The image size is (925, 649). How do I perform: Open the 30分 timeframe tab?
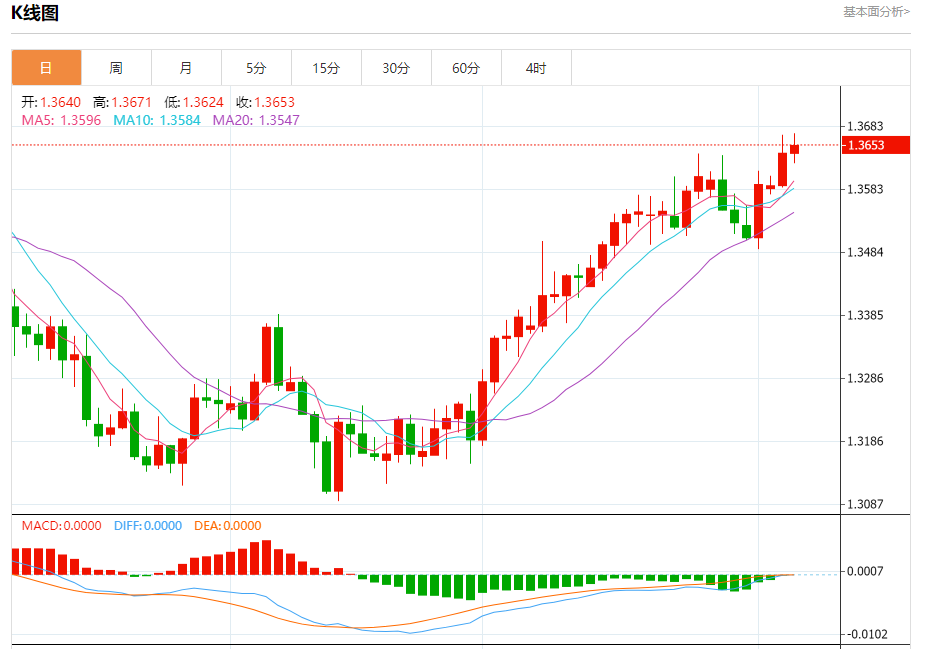(x=396, y=68)
